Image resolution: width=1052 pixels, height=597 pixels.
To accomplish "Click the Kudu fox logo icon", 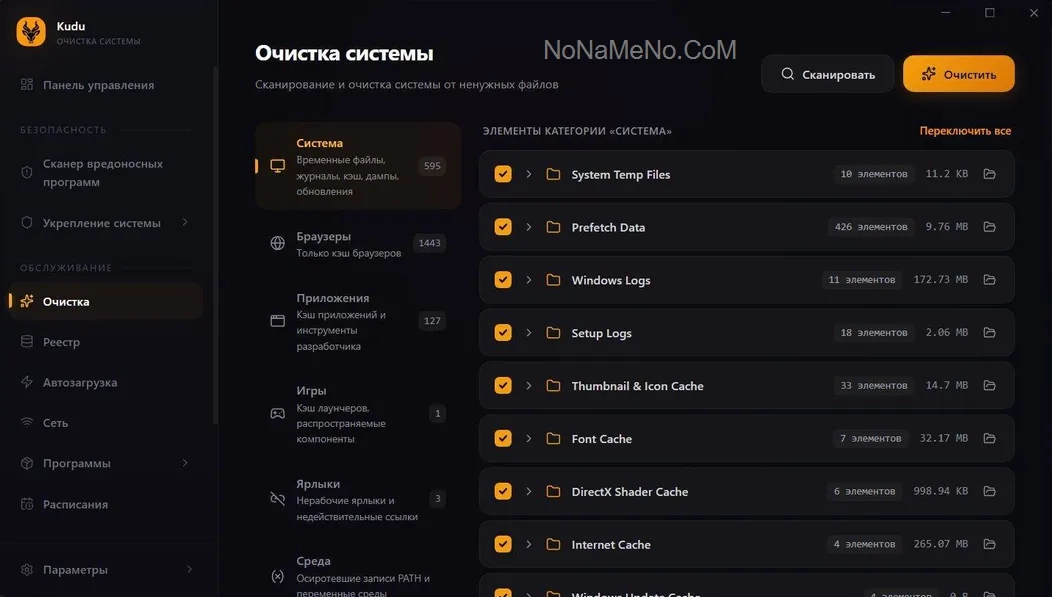I will tap(31, 32).
